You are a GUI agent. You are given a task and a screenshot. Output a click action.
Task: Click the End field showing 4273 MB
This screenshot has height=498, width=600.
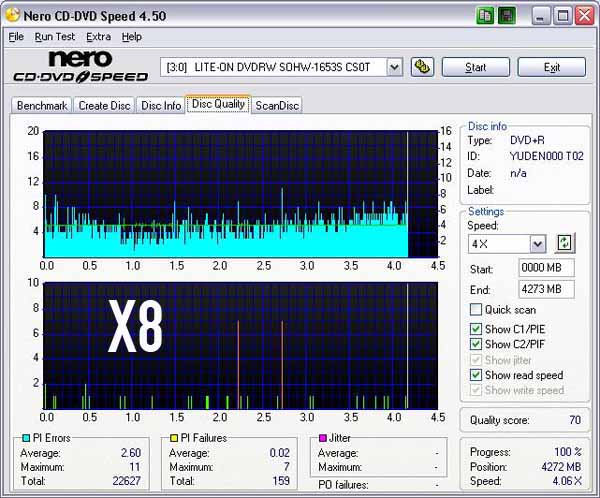click(x=546, y=289)
